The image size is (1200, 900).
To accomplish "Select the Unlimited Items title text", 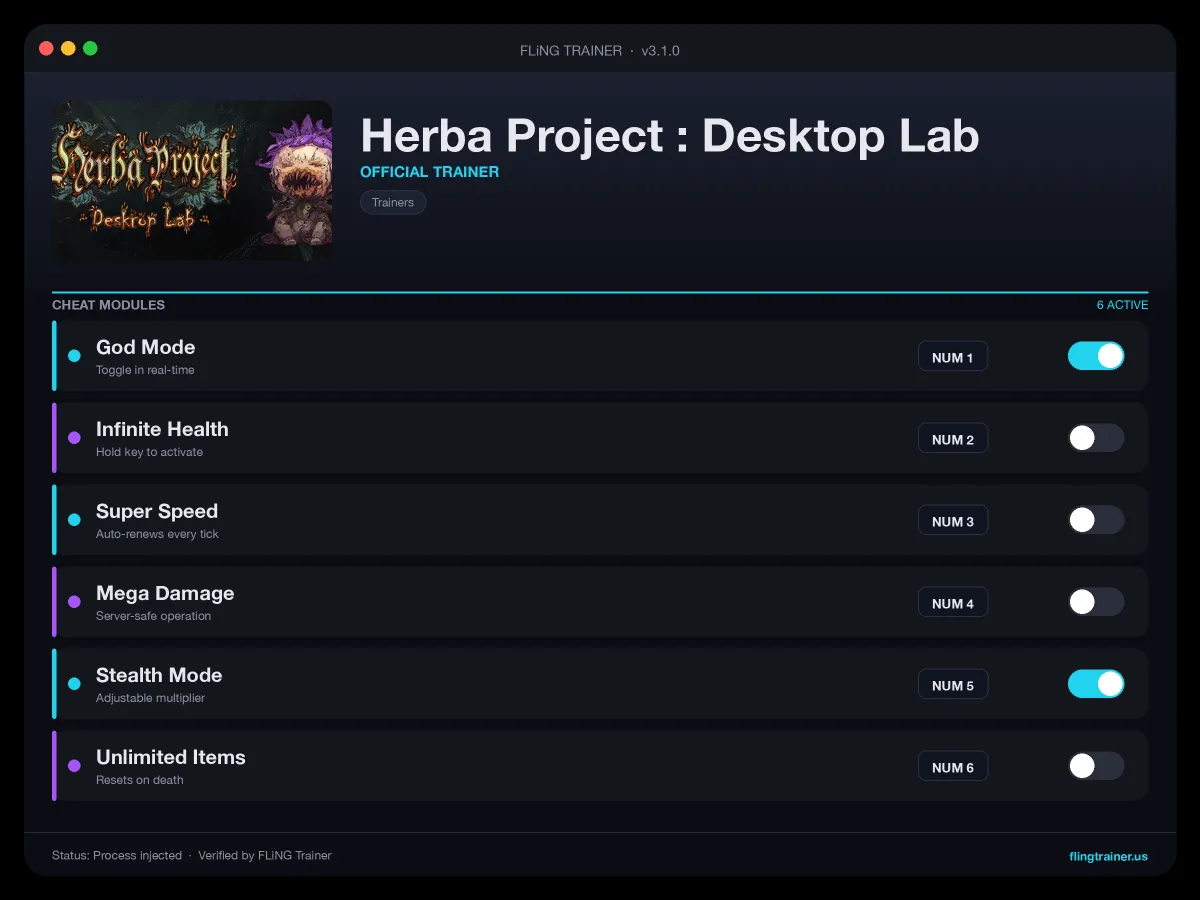I will 171,757.
